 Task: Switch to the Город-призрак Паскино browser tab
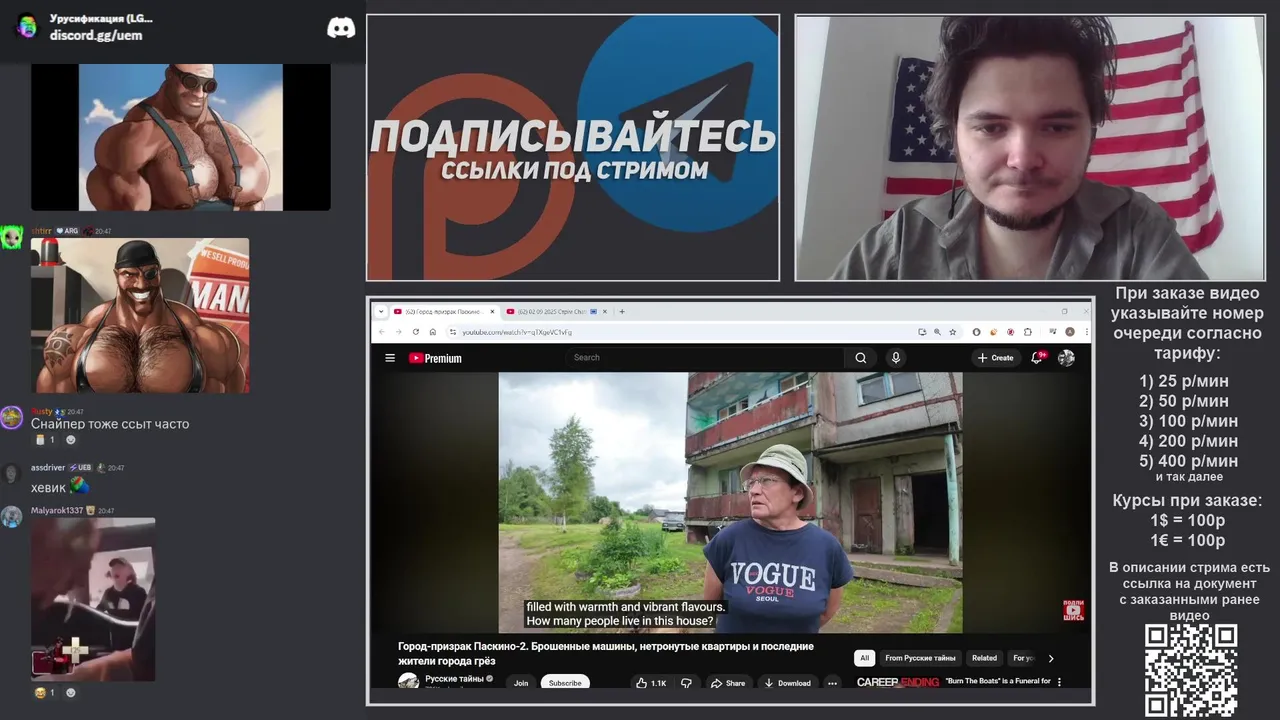tap(444, 311)
